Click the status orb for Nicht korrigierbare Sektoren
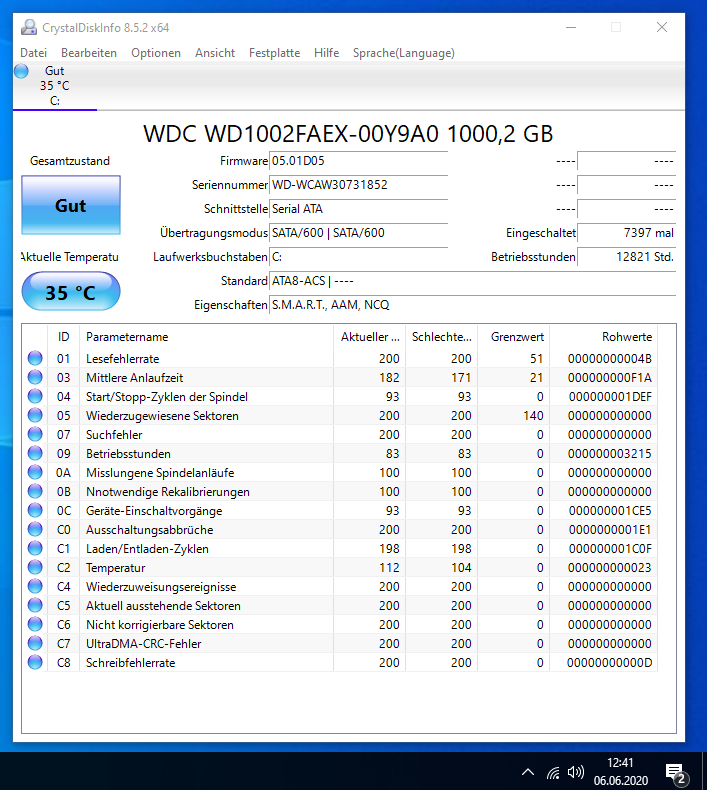This screenshot has height=790, width=707. click(35, 624)
